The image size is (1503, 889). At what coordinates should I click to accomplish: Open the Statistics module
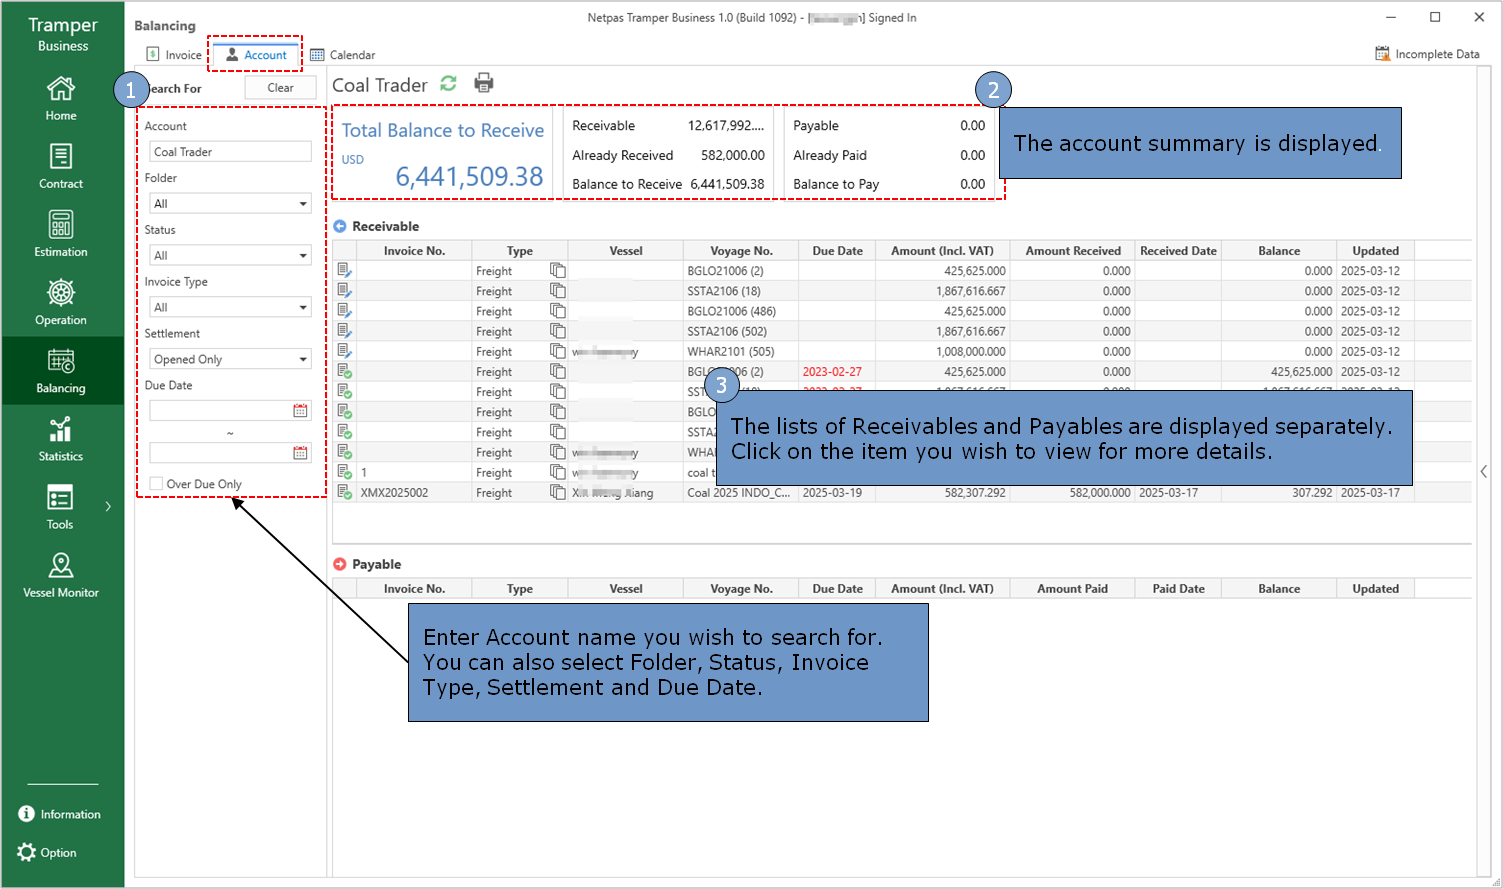point(61,439)
